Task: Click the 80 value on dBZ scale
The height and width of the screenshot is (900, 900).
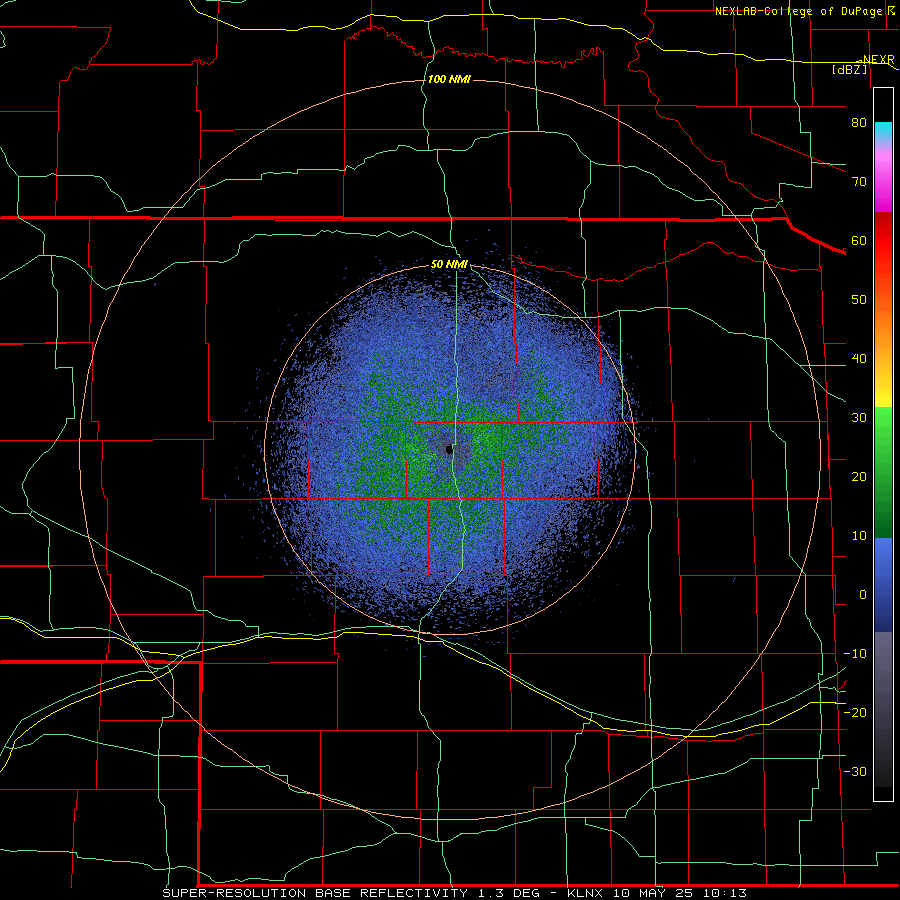Action: [x=859, y=122]
